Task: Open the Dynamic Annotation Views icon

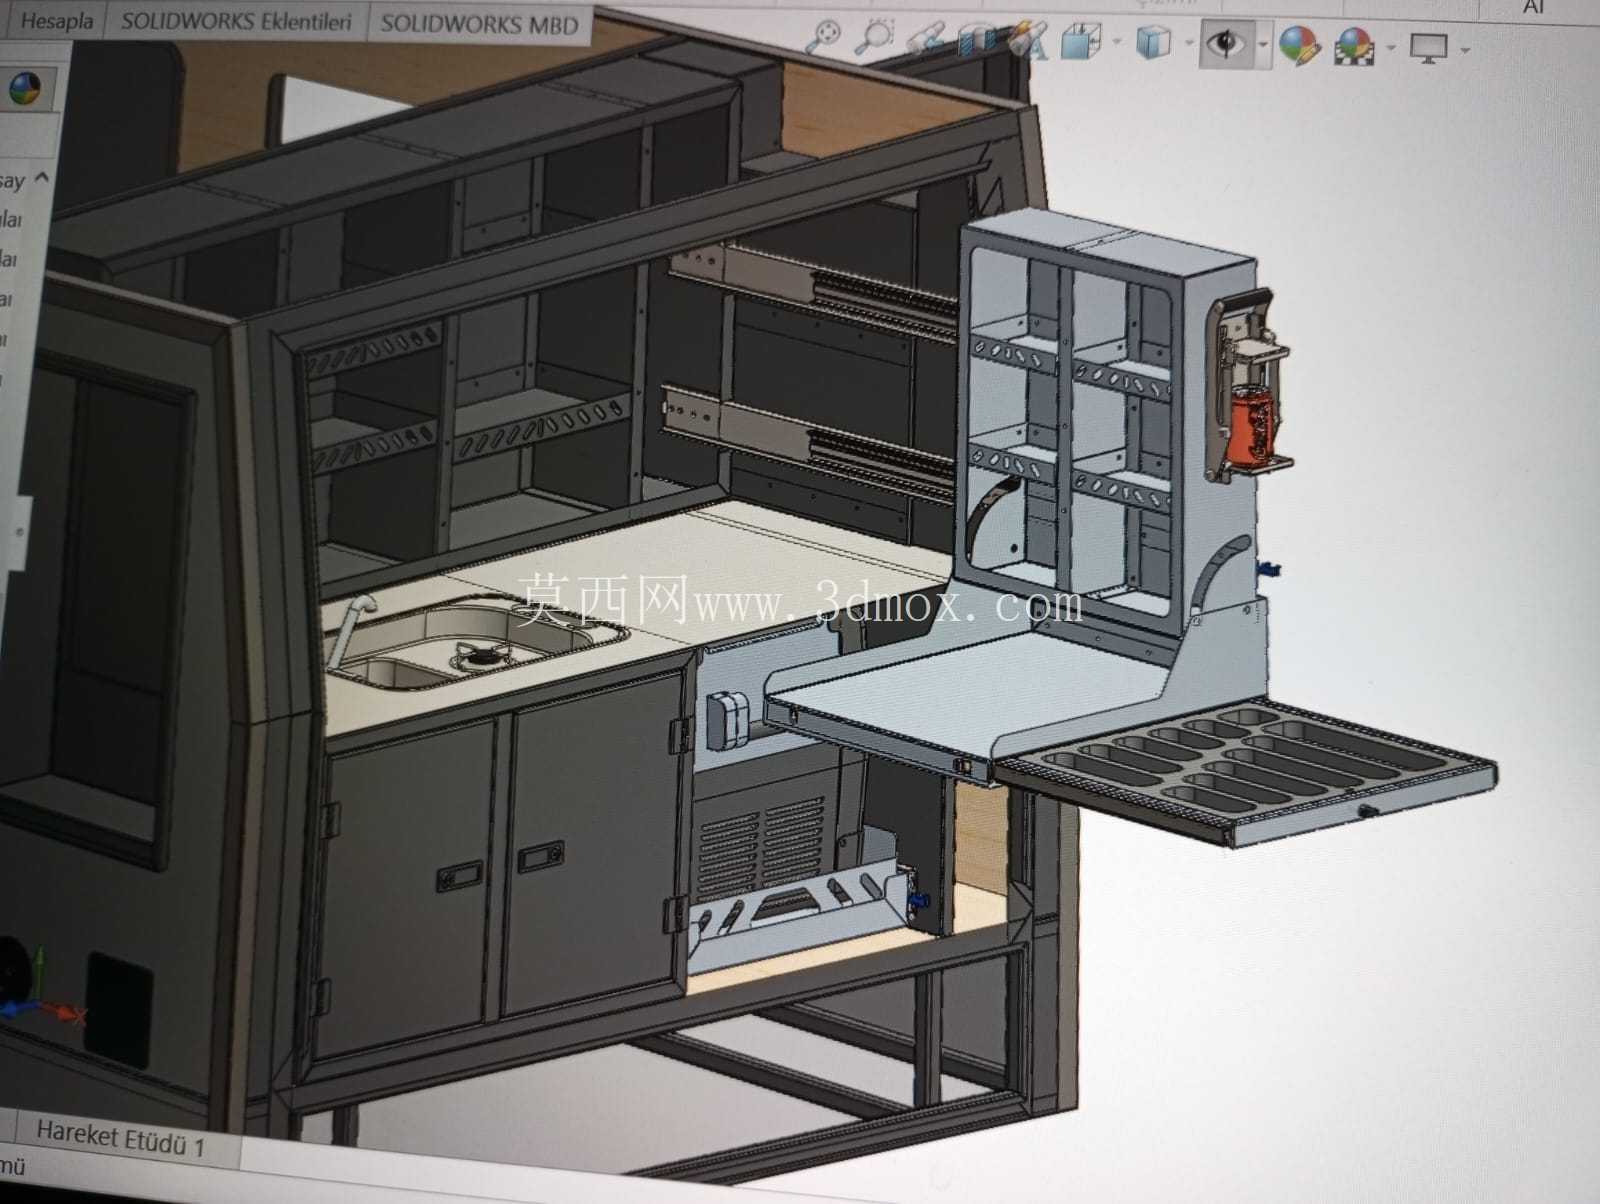Action: pyautogui.click(x=1026, y=41)
